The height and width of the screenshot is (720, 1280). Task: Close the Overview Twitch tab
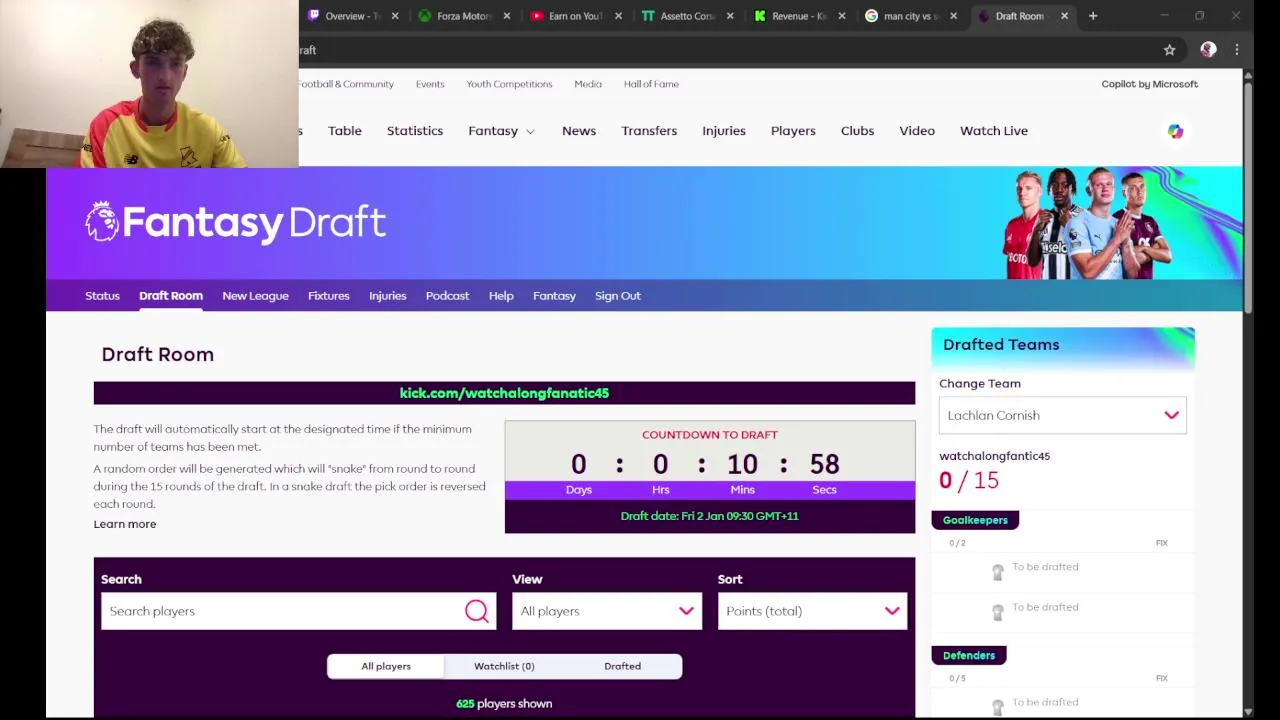pyautogui.click(x=395, y=16)
